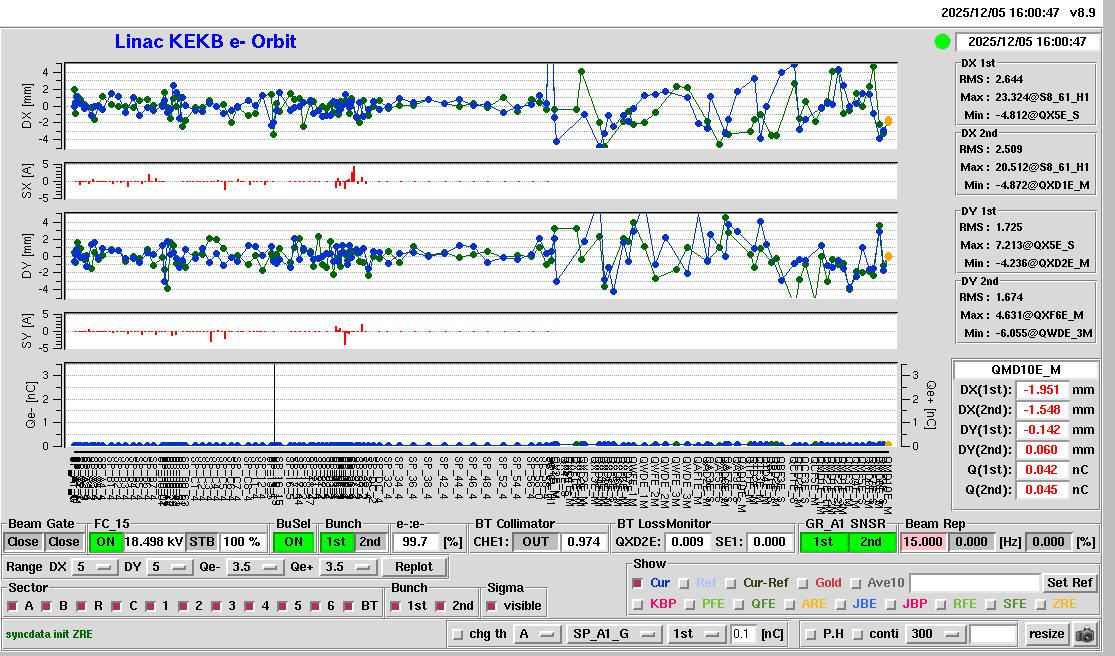Select the GR_A1 SNSR 2nd indicator
This screenshot has width=1115, height=656.
(x=872, y=541)
